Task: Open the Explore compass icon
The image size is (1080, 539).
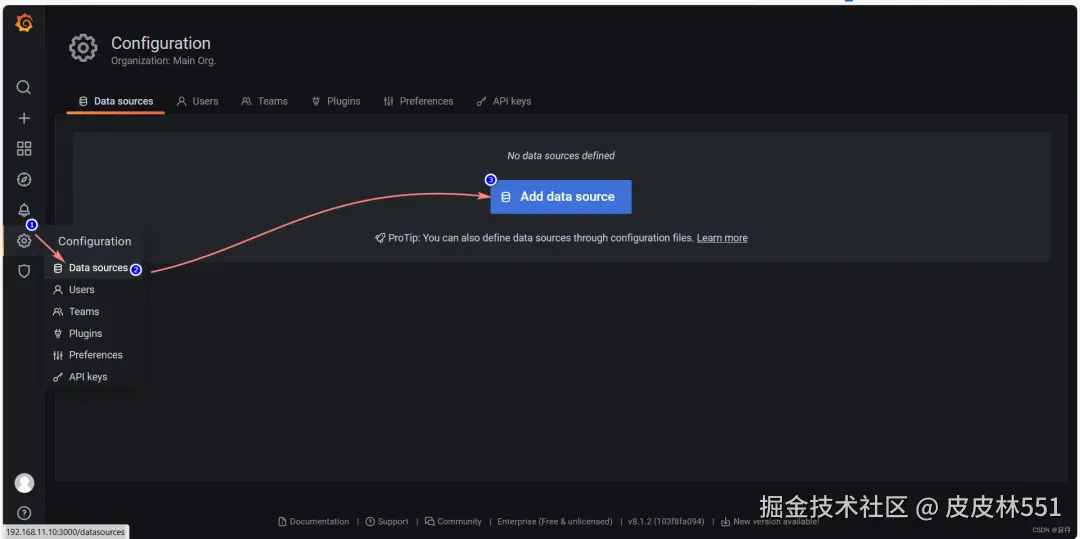Action: pyautogui.click(x=24, y=180)
